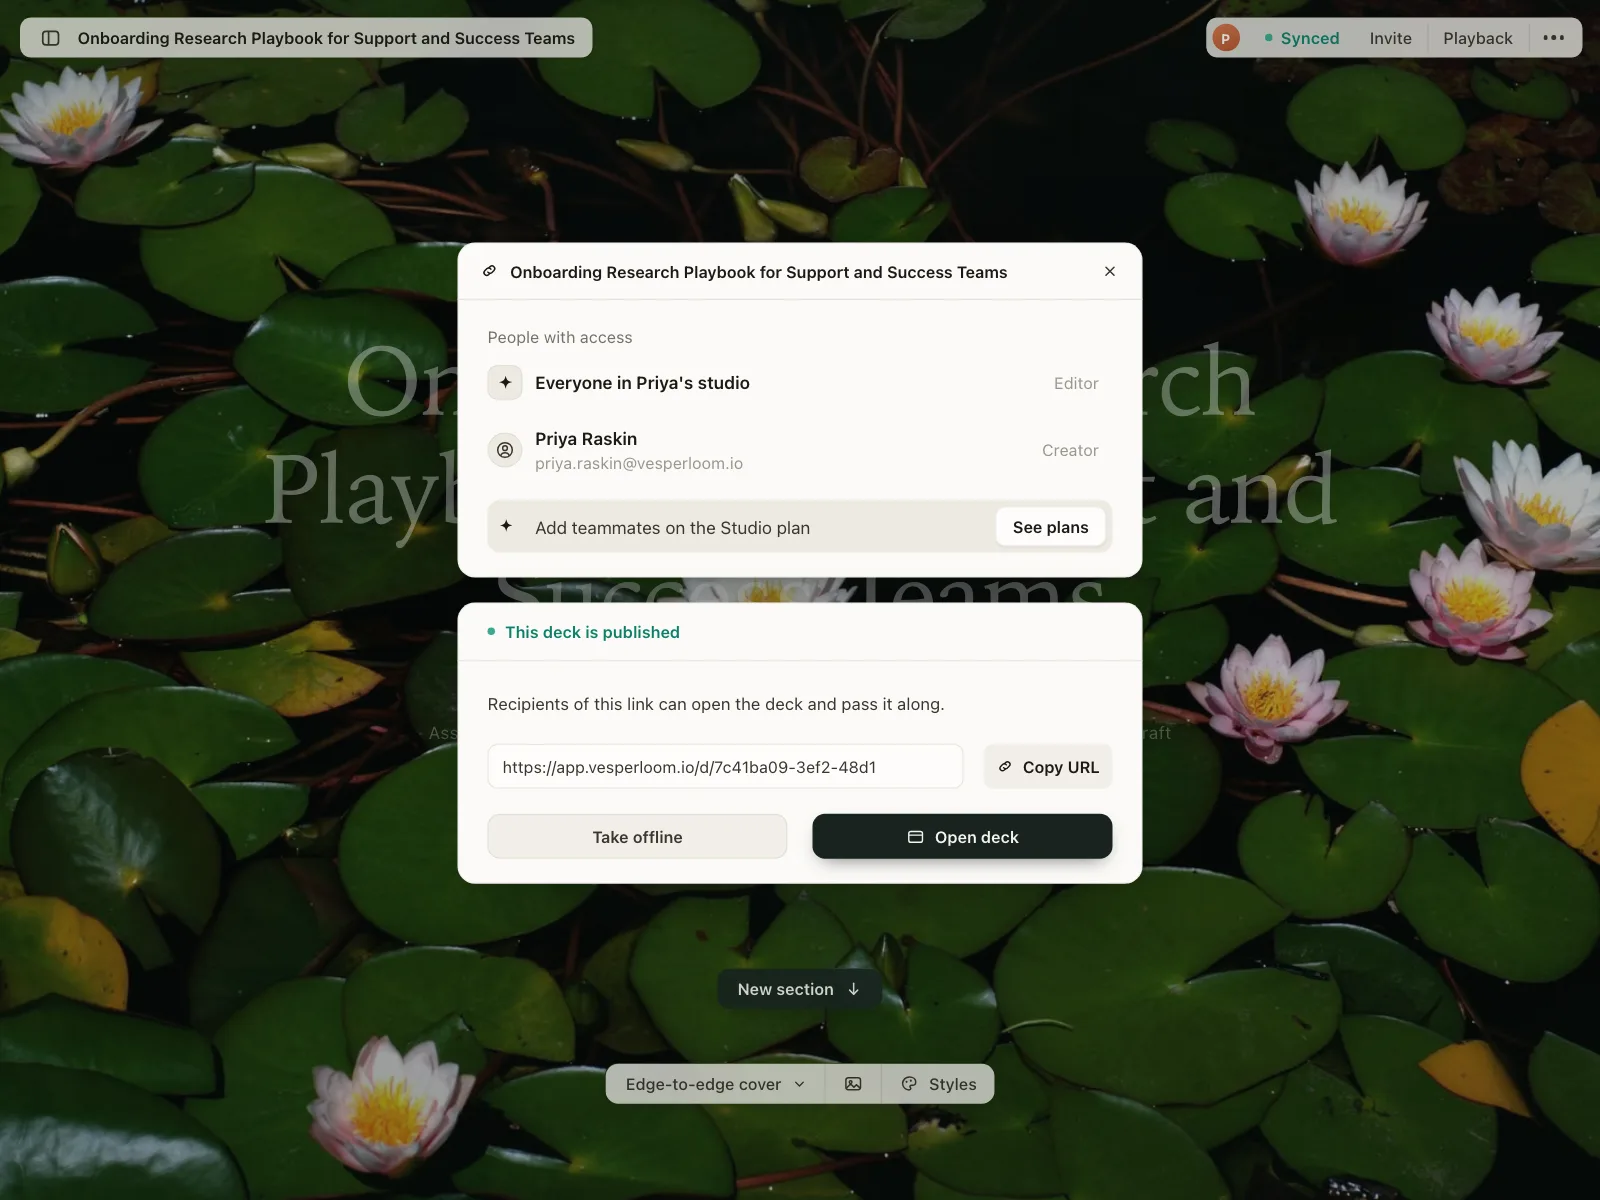
Task: Click Playback in the top bar
Action: pyautogui.click(x=1477, y=38)
